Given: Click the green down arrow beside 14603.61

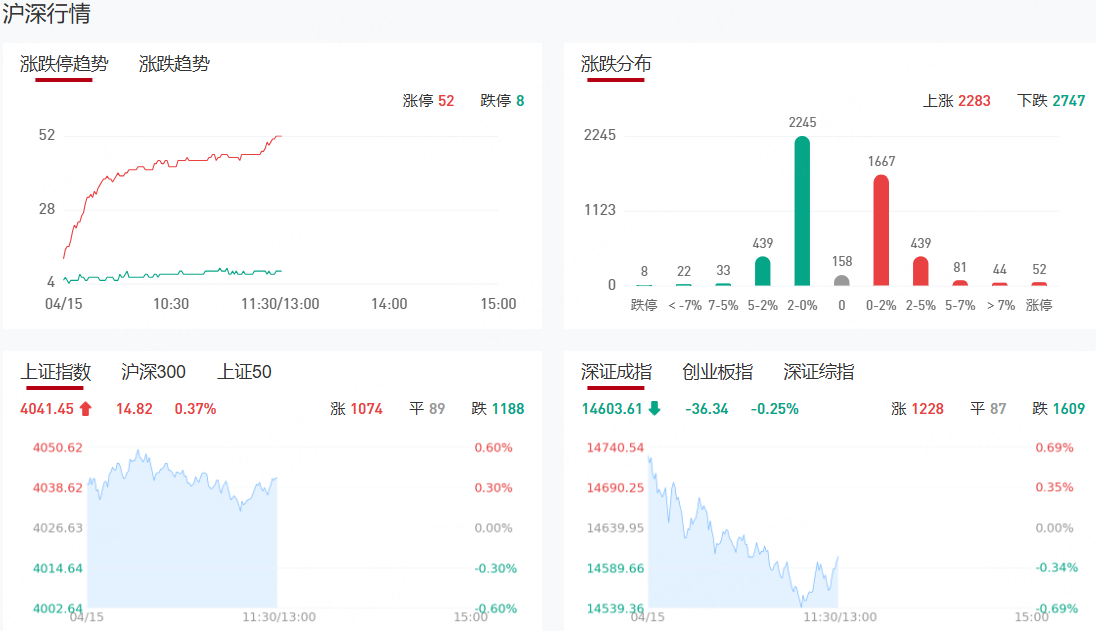Looking at the screenshot, I should point(654,408).
